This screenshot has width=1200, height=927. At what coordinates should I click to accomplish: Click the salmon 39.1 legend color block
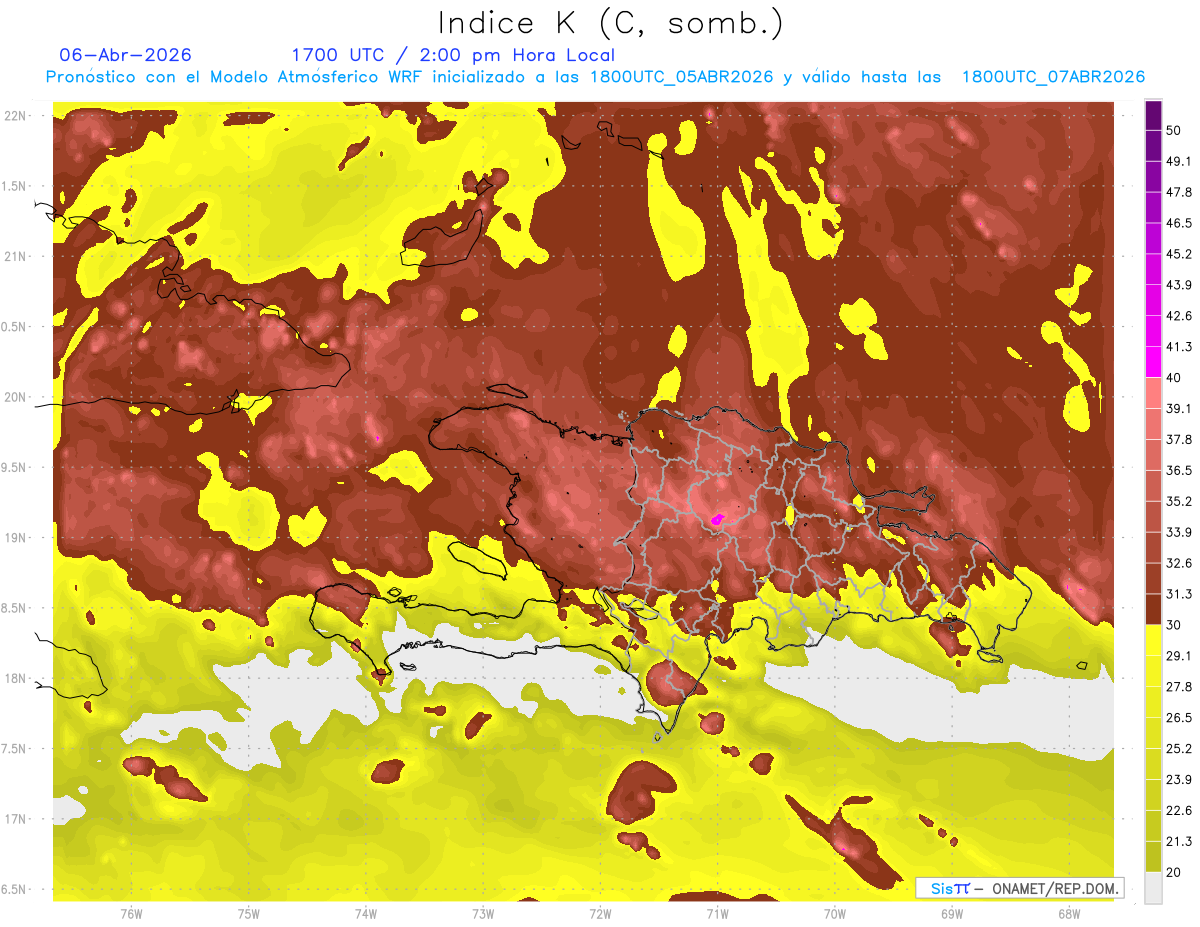click(x=1153, y=393)
